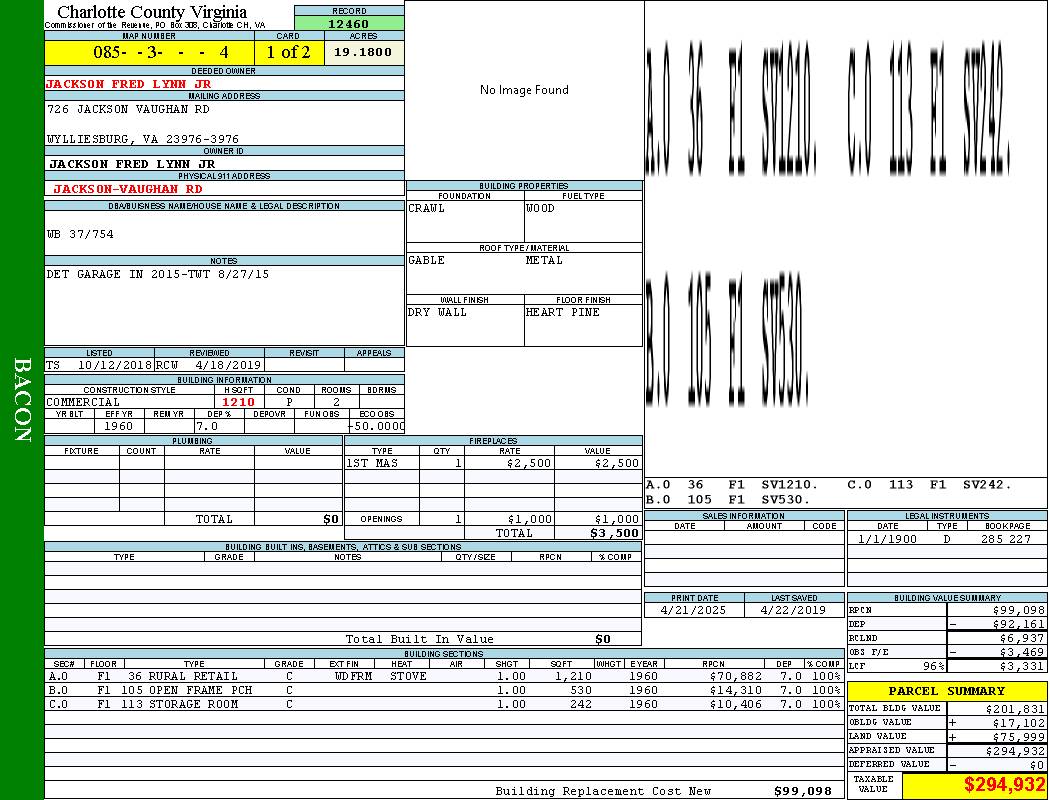This screenshot has width=1050, height=800.
Task: Click exterior finish WDFRM
Action: click(x=354, y=676)
